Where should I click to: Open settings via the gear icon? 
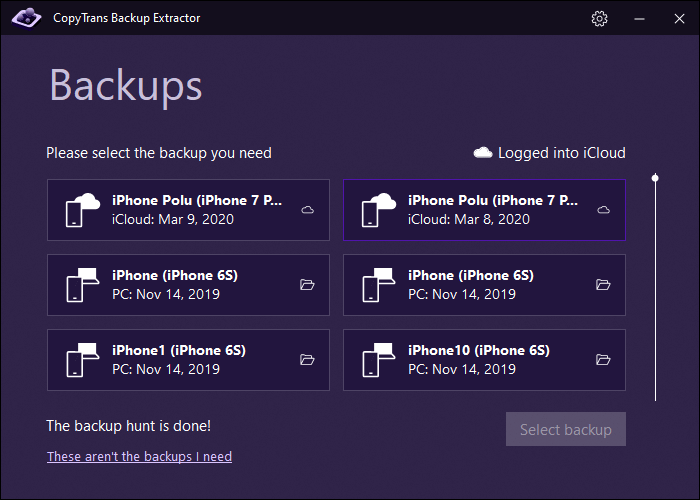599,18
